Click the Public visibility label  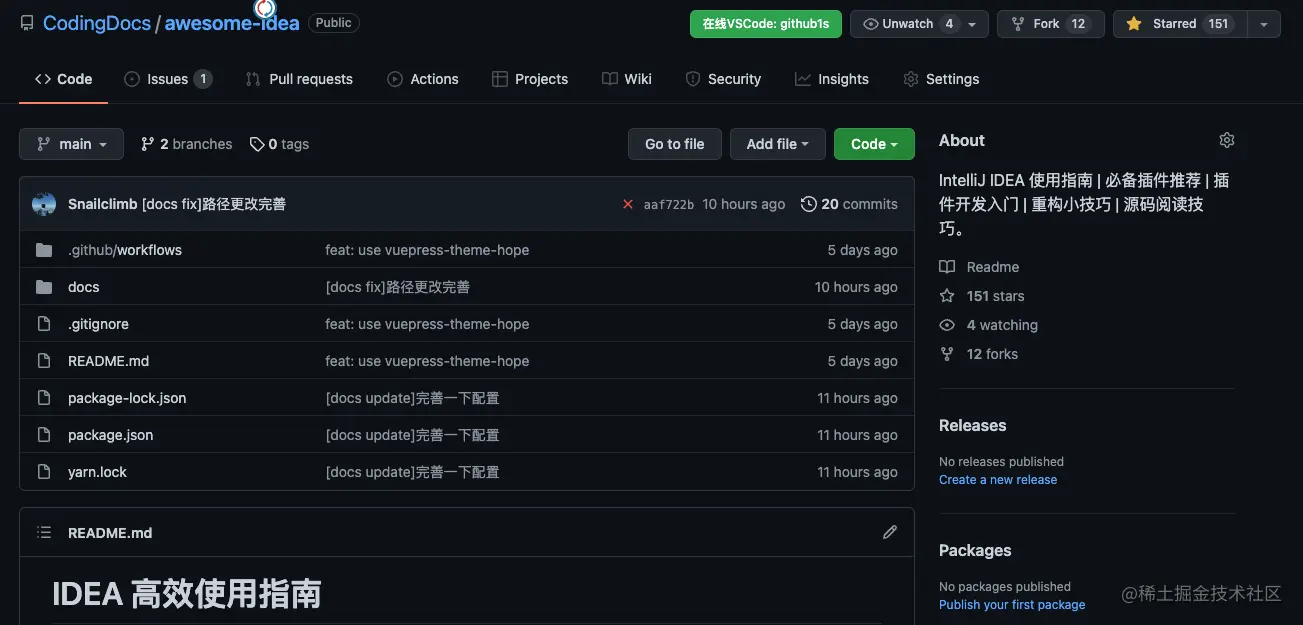click(x=334, y=23)
